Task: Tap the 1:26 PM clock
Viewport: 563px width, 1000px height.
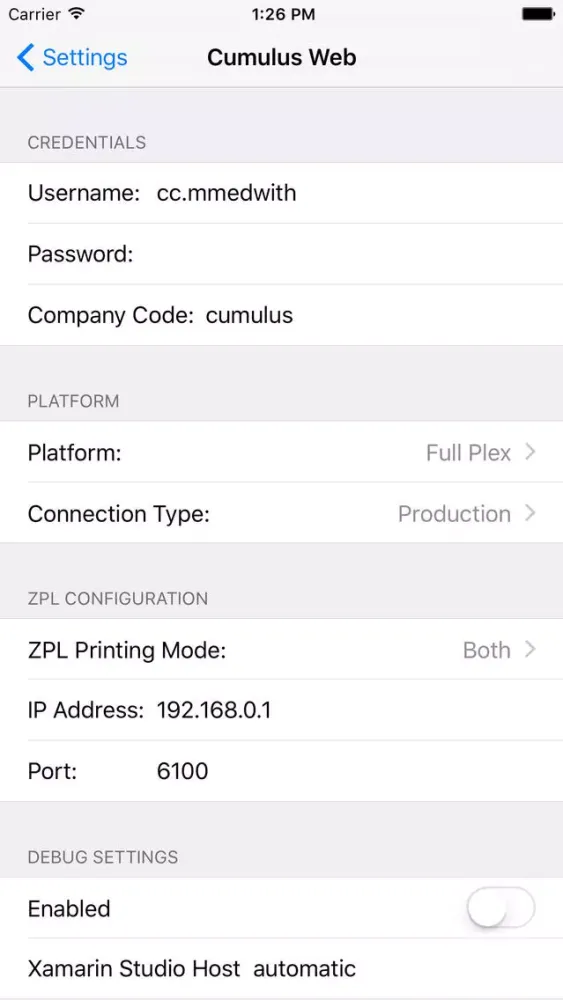Action: [283, 14]
